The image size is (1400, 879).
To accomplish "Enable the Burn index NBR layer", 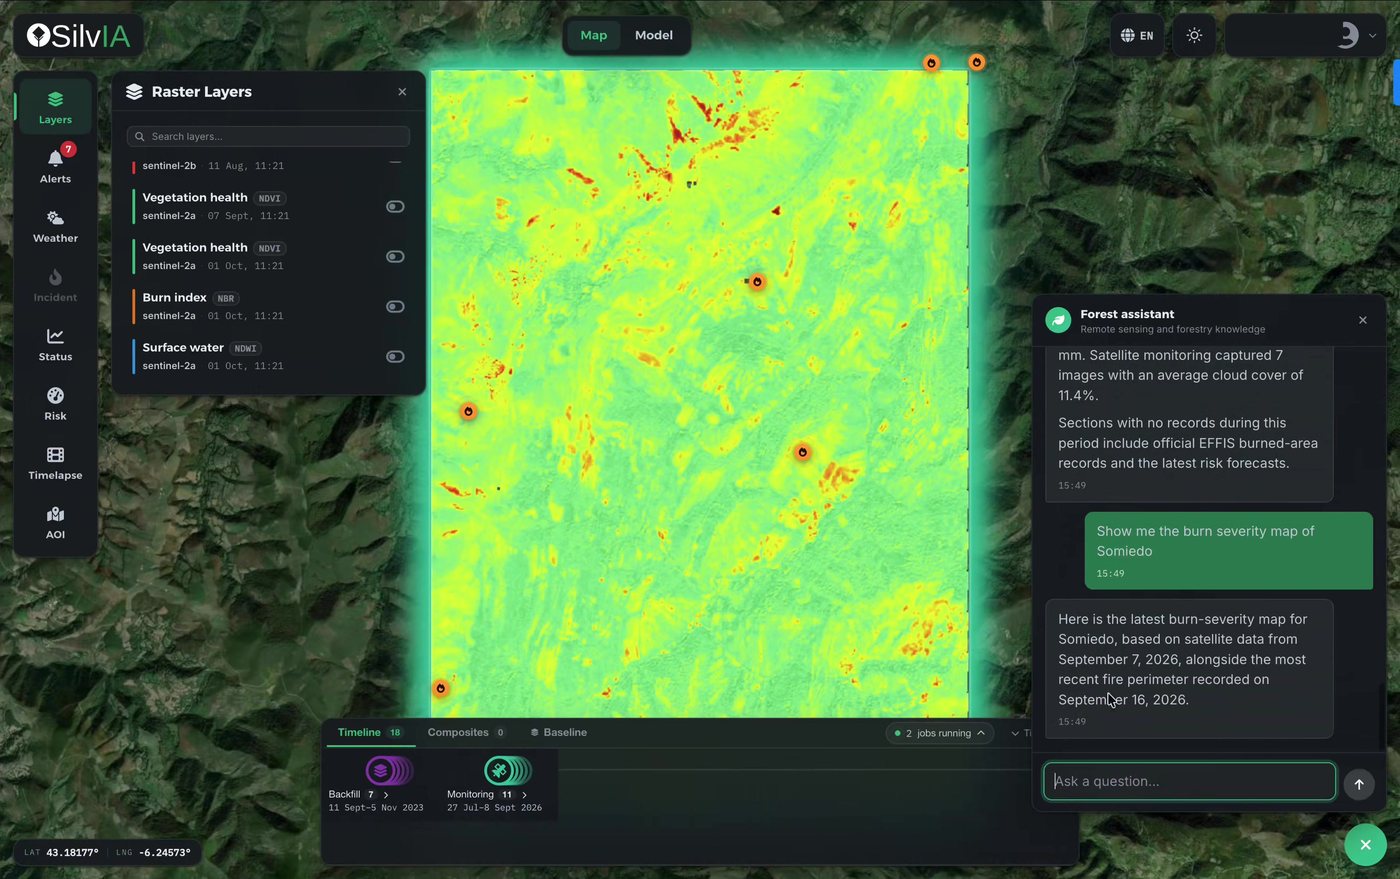I will (395, 307).
